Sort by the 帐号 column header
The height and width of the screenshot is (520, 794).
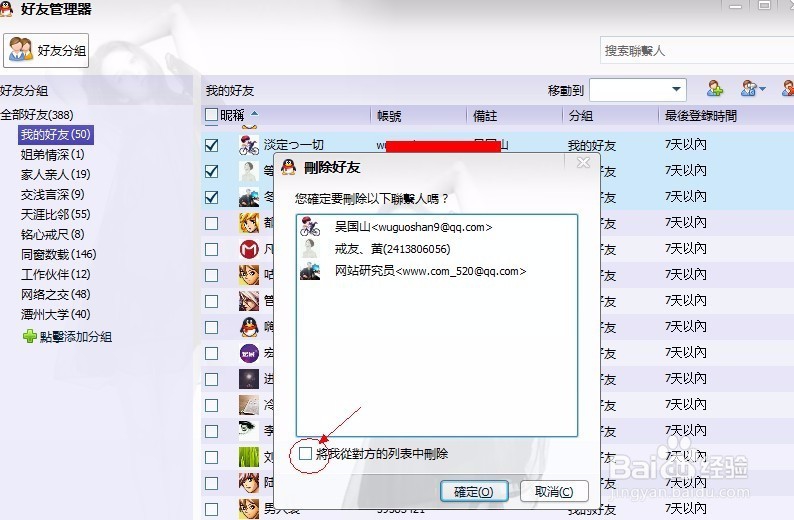389,116
